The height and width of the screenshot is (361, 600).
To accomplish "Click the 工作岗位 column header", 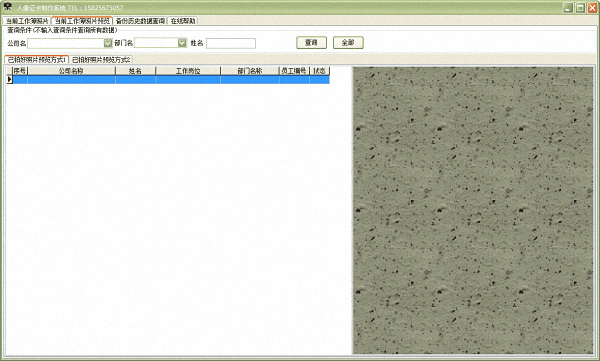I will pos(188,71).
